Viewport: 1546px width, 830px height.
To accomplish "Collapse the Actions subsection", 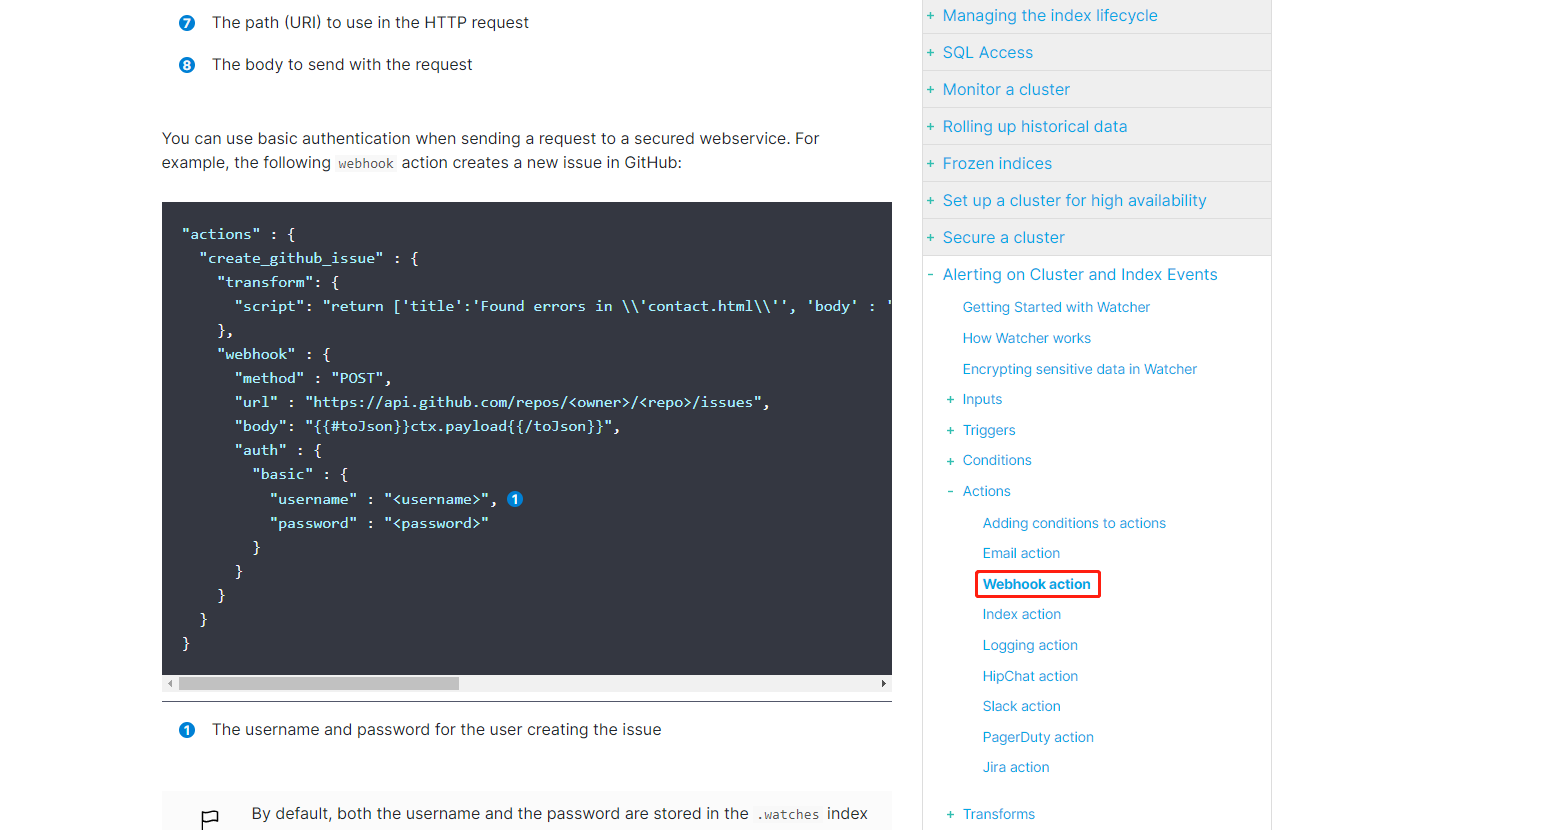I will tap(950, 492).
